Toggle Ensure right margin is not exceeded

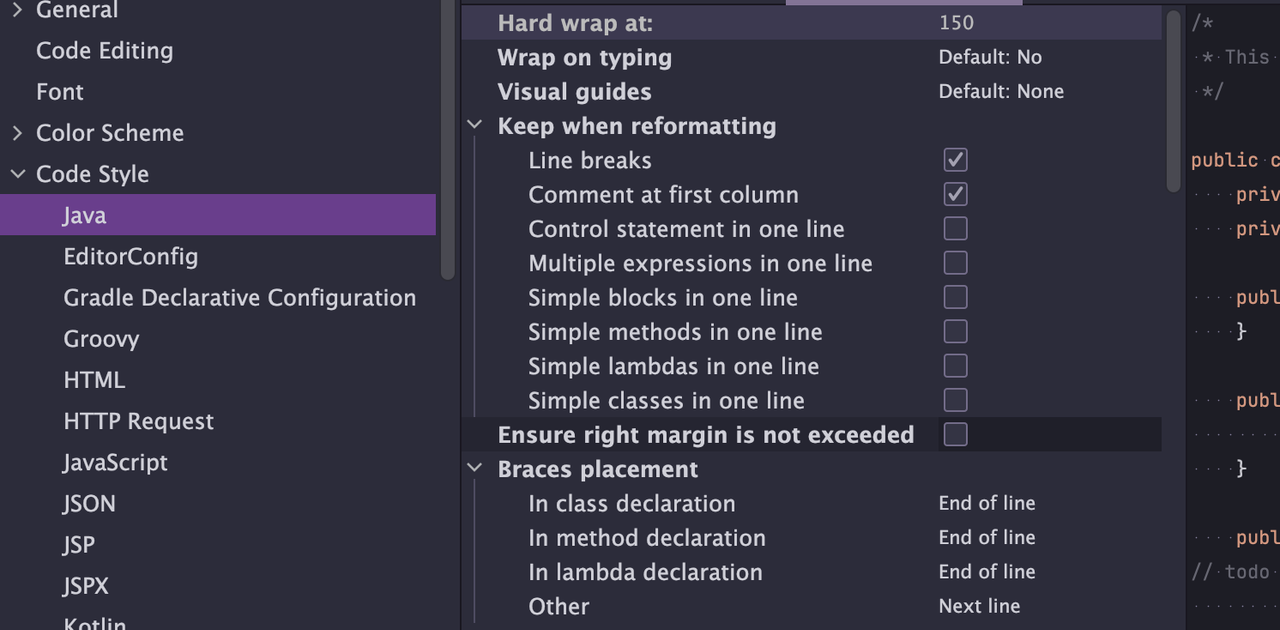[x=956, y=434]
